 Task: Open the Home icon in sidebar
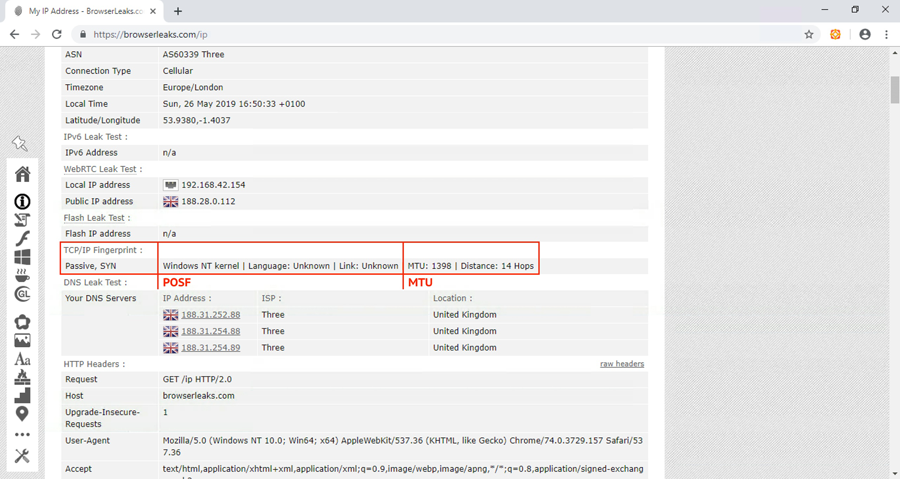pyautogui.click(x=22, y=174)
